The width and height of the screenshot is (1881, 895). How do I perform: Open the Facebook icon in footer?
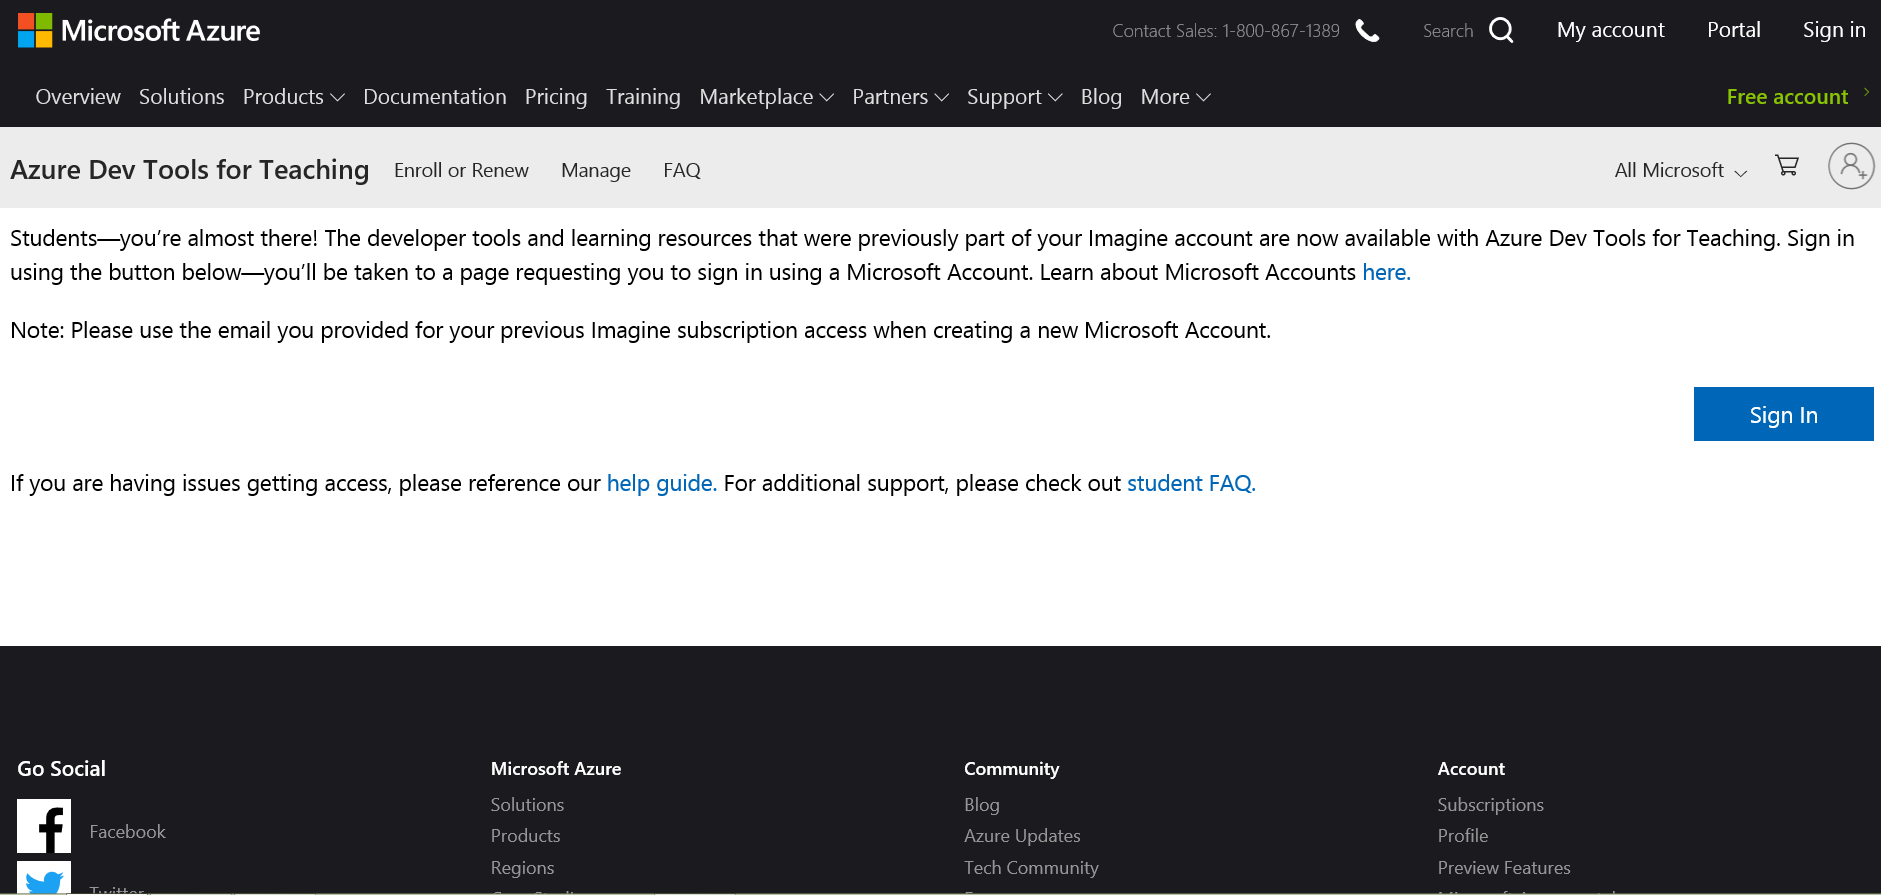[44, 826]
